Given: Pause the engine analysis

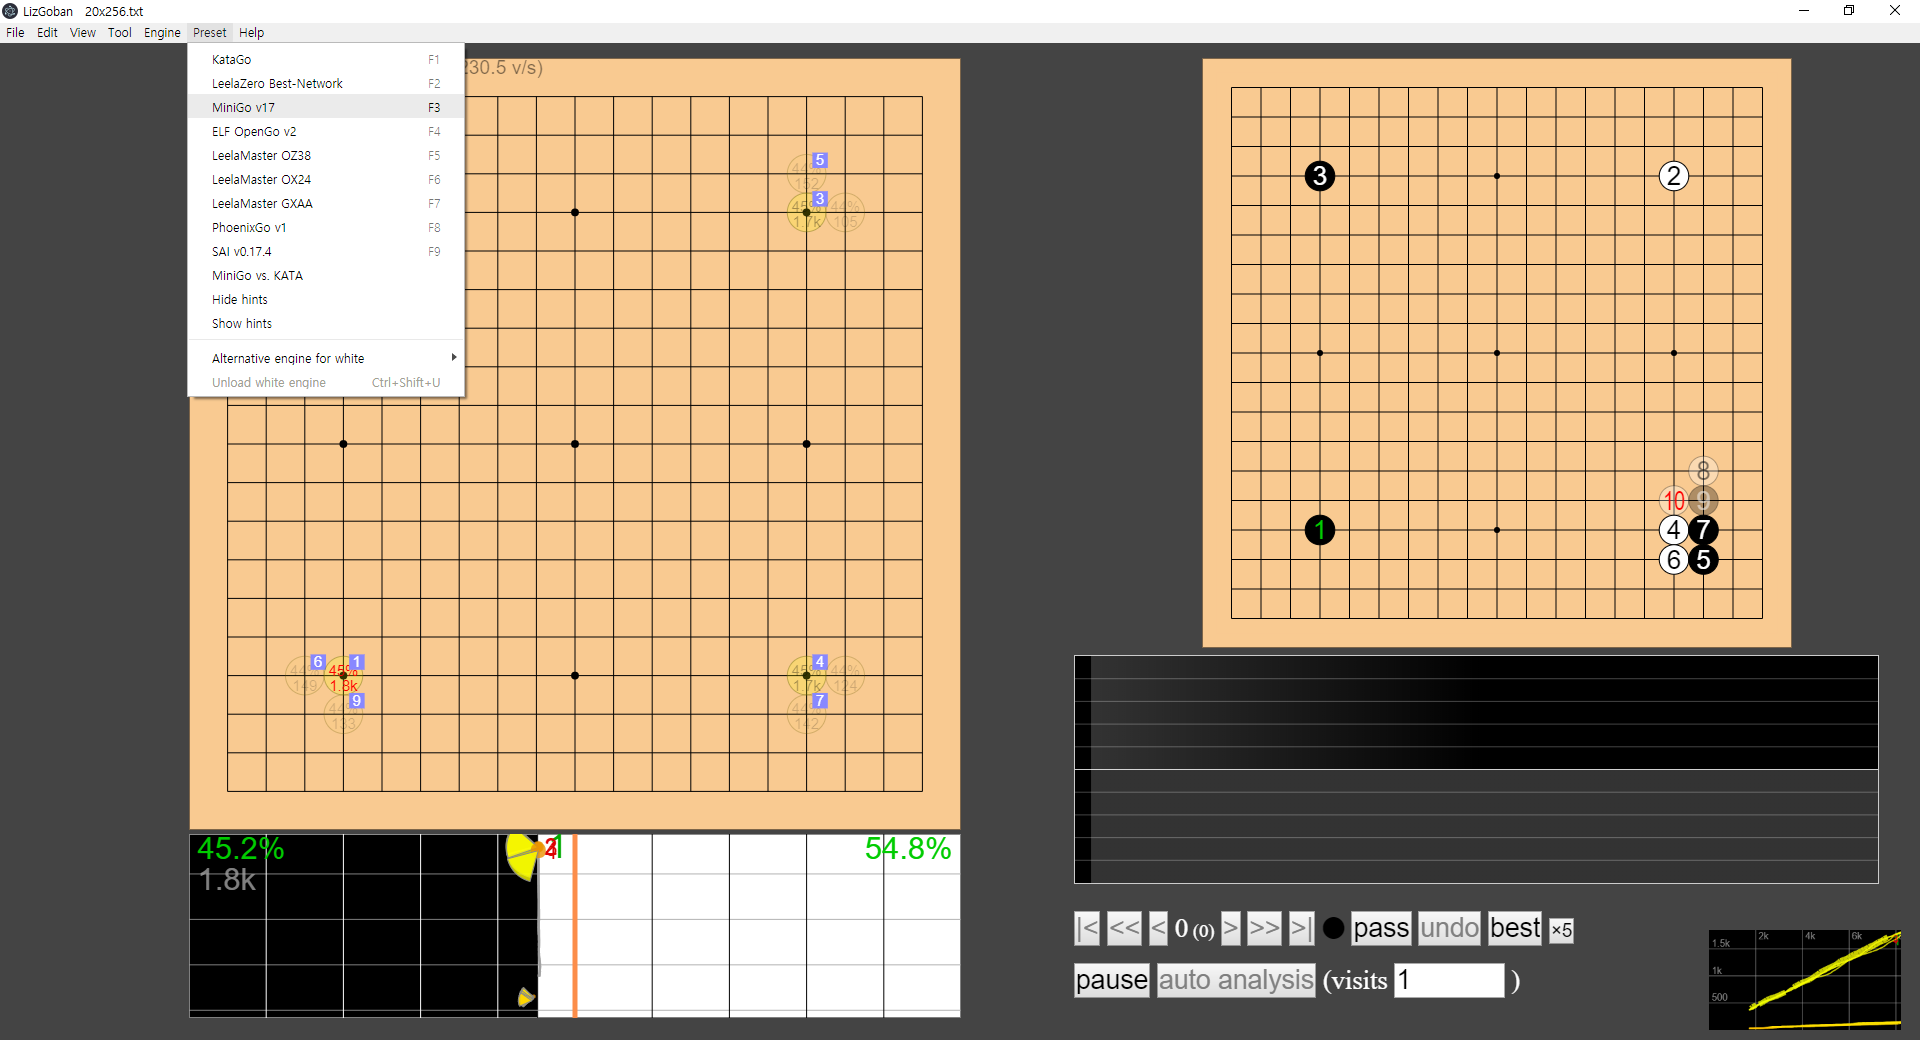Looking at the screenshot, I should (1111, 980).
